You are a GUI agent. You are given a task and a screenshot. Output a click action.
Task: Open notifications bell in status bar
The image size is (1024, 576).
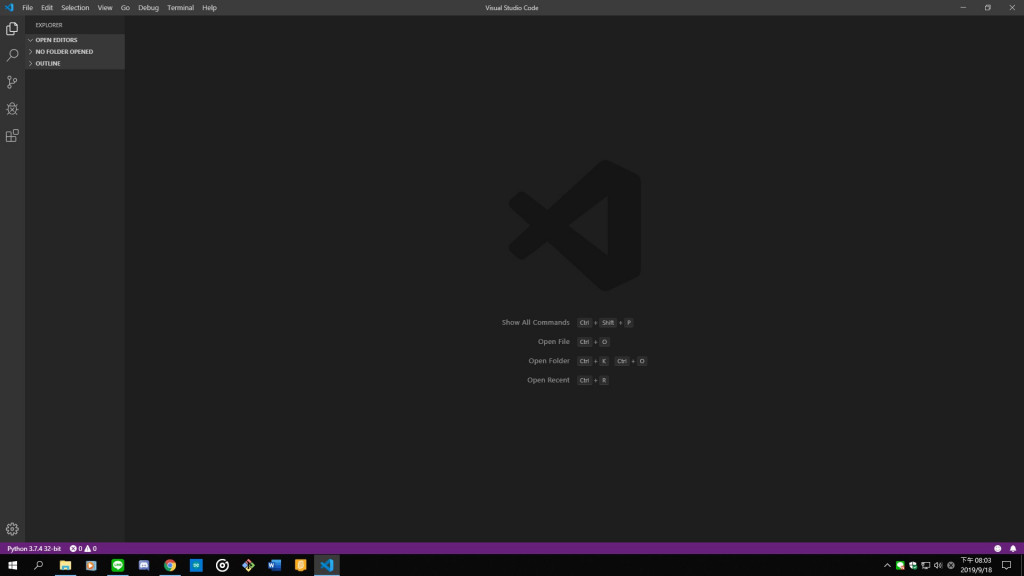[x=1013, y=549]
